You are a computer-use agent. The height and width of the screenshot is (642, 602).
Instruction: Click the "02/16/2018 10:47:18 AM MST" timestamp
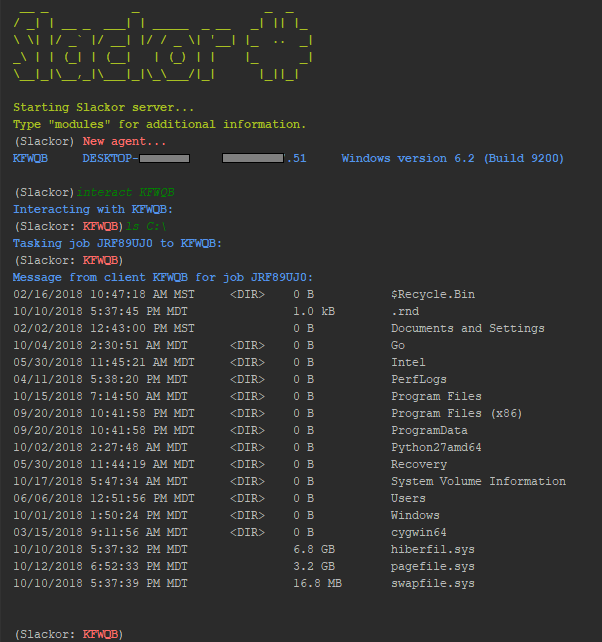pyautogui.click(x=104, y=294)
